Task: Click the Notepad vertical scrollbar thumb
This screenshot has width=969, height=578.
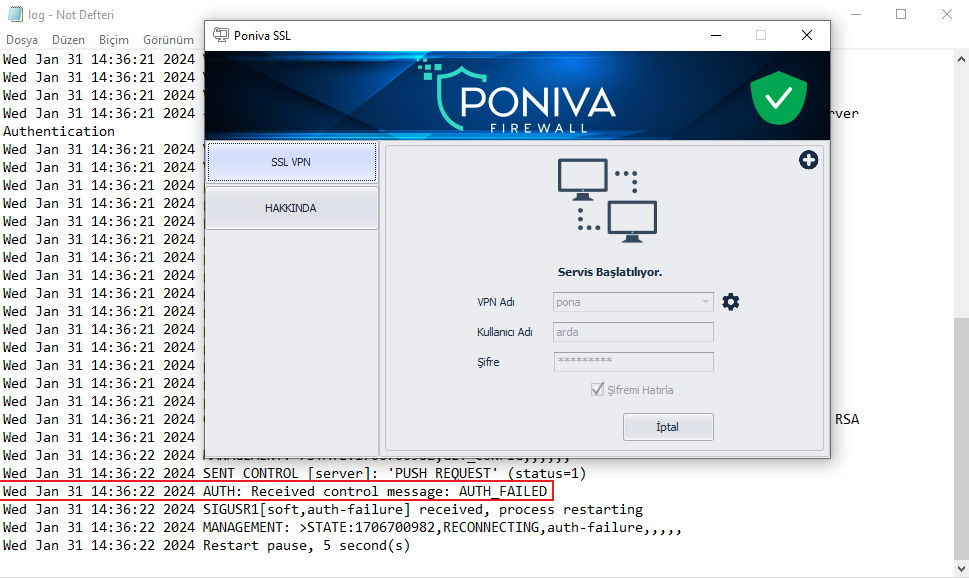Action: [961, 438]
